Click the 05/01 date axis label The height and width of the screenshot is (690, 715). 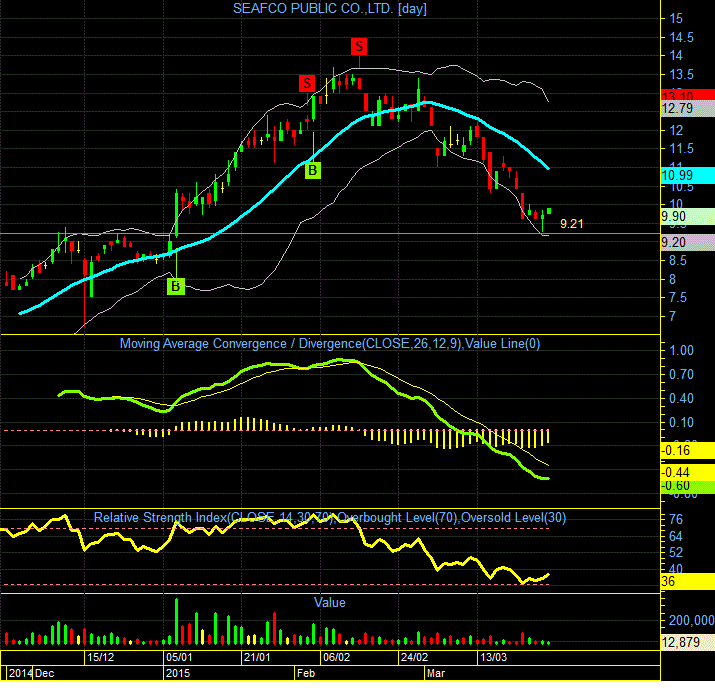179,657
